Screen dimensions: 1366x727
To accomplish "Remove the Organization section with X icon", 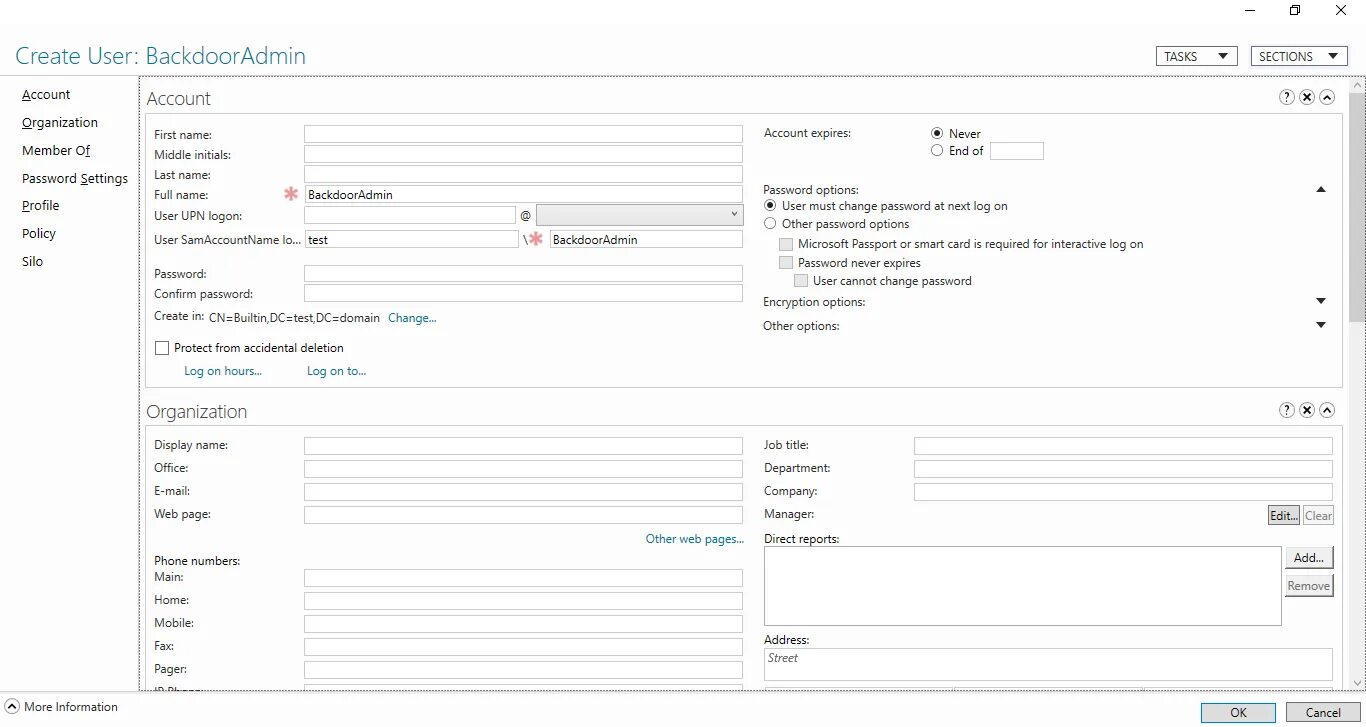I will point(1307,410).
